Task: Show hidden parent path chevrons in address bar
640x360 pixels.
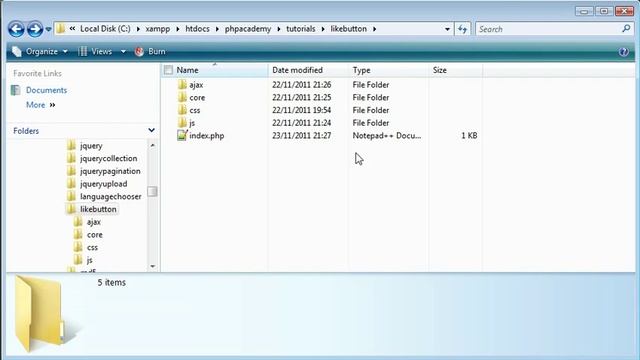Action: tap(72, 29)
